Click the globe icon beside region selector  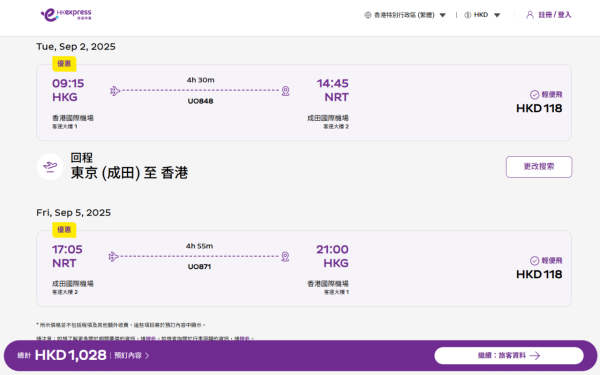pyautogui.click(x=368, y=15)
